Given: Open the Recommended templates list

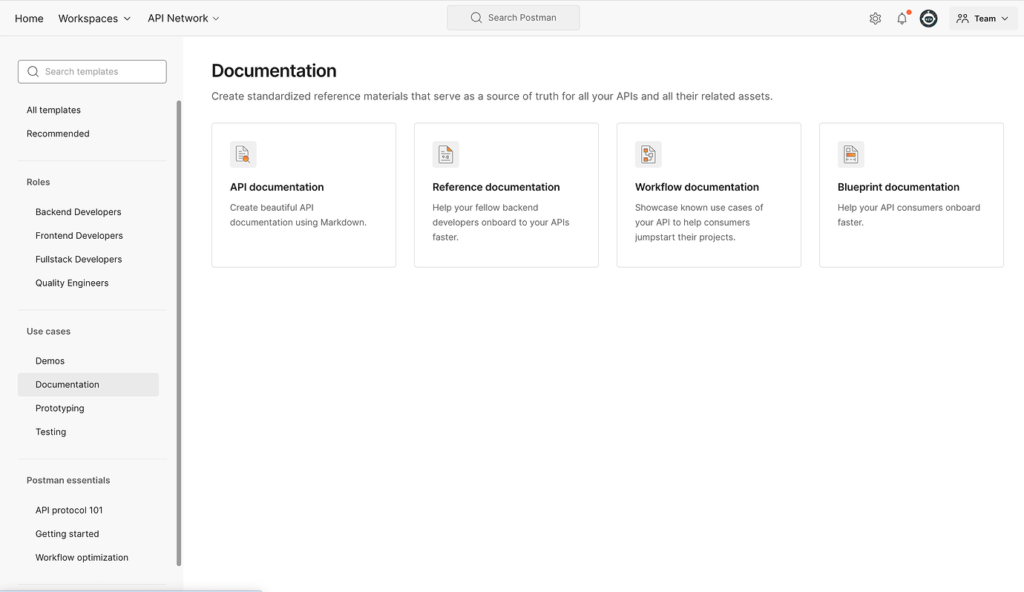Looking at the screenshot, I should click(57, 133).
